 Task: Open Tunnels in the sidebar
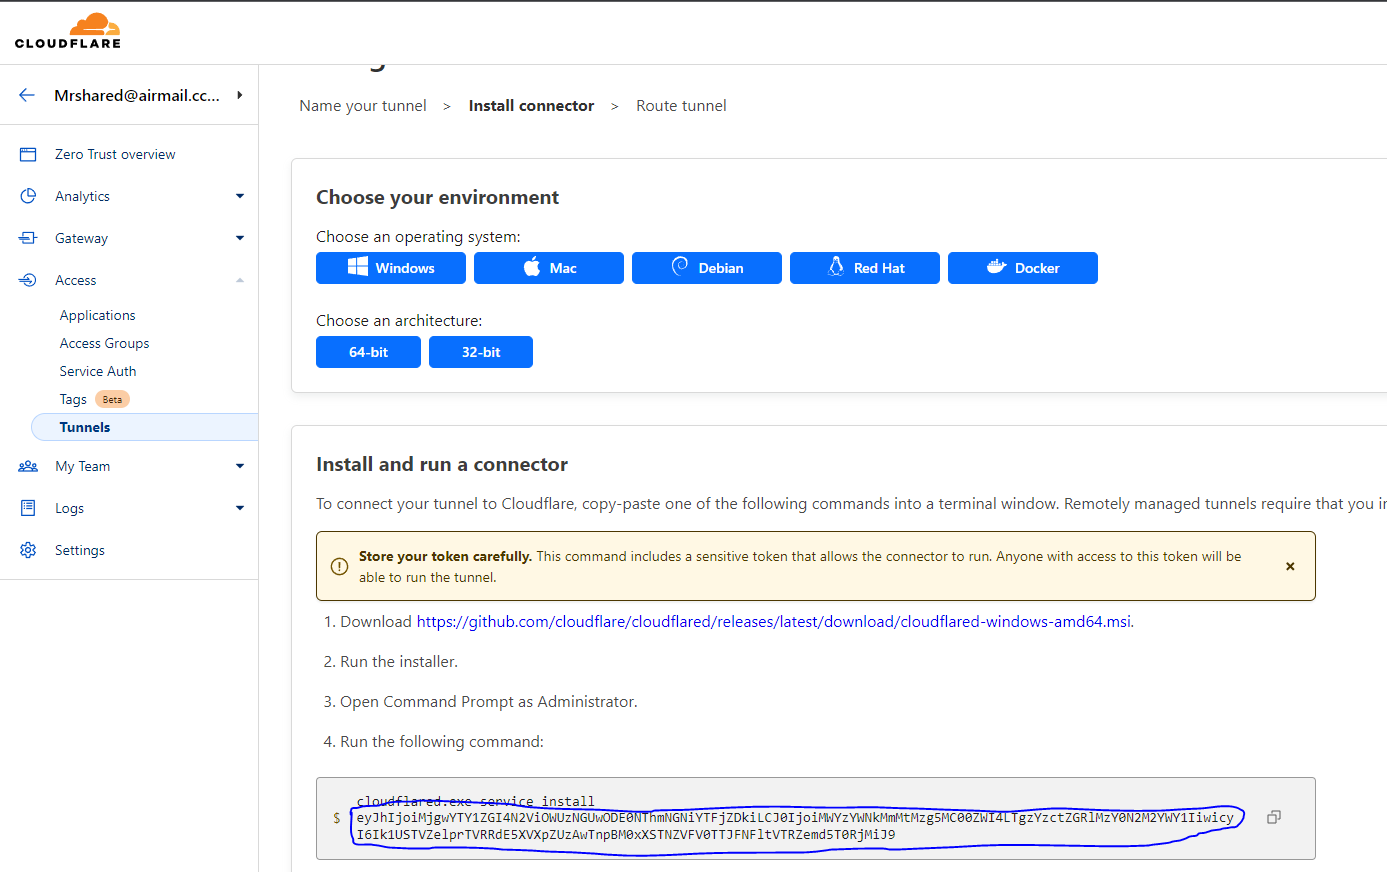pyautogui.click(x=85, y=427)
